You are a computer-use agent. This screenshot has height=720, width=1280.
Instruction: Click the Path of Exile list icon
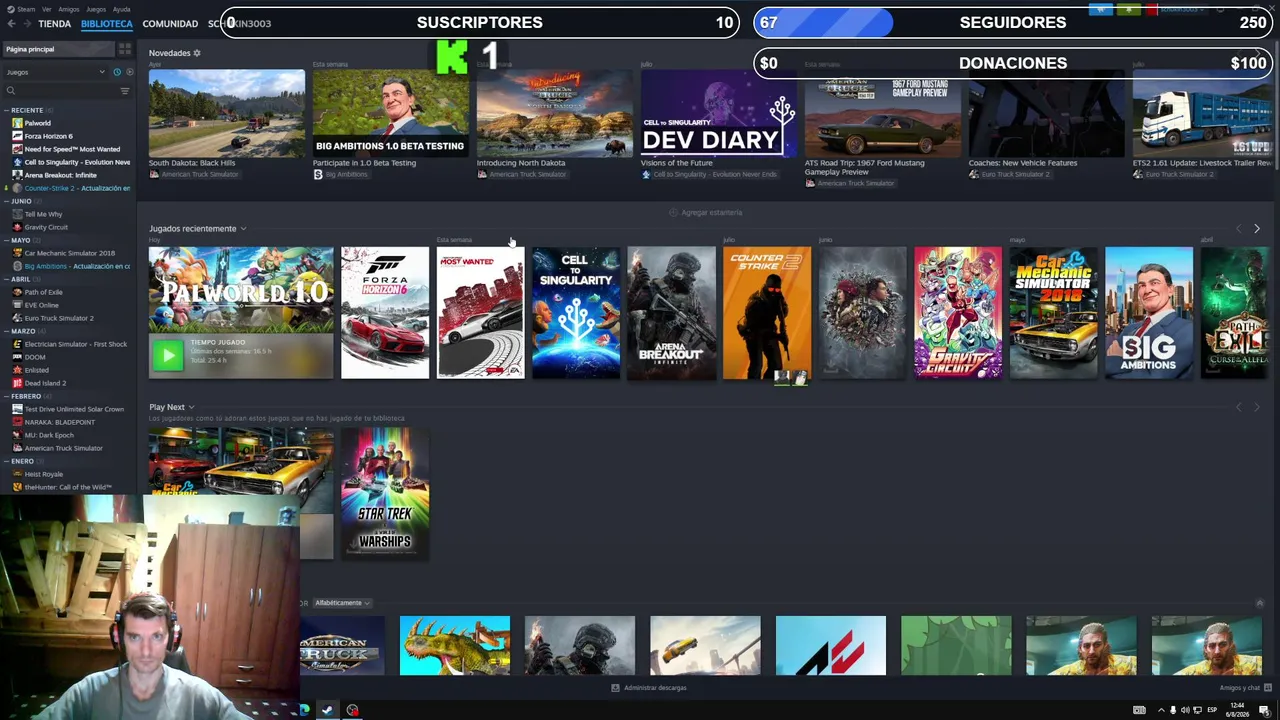tap(17, 292)
